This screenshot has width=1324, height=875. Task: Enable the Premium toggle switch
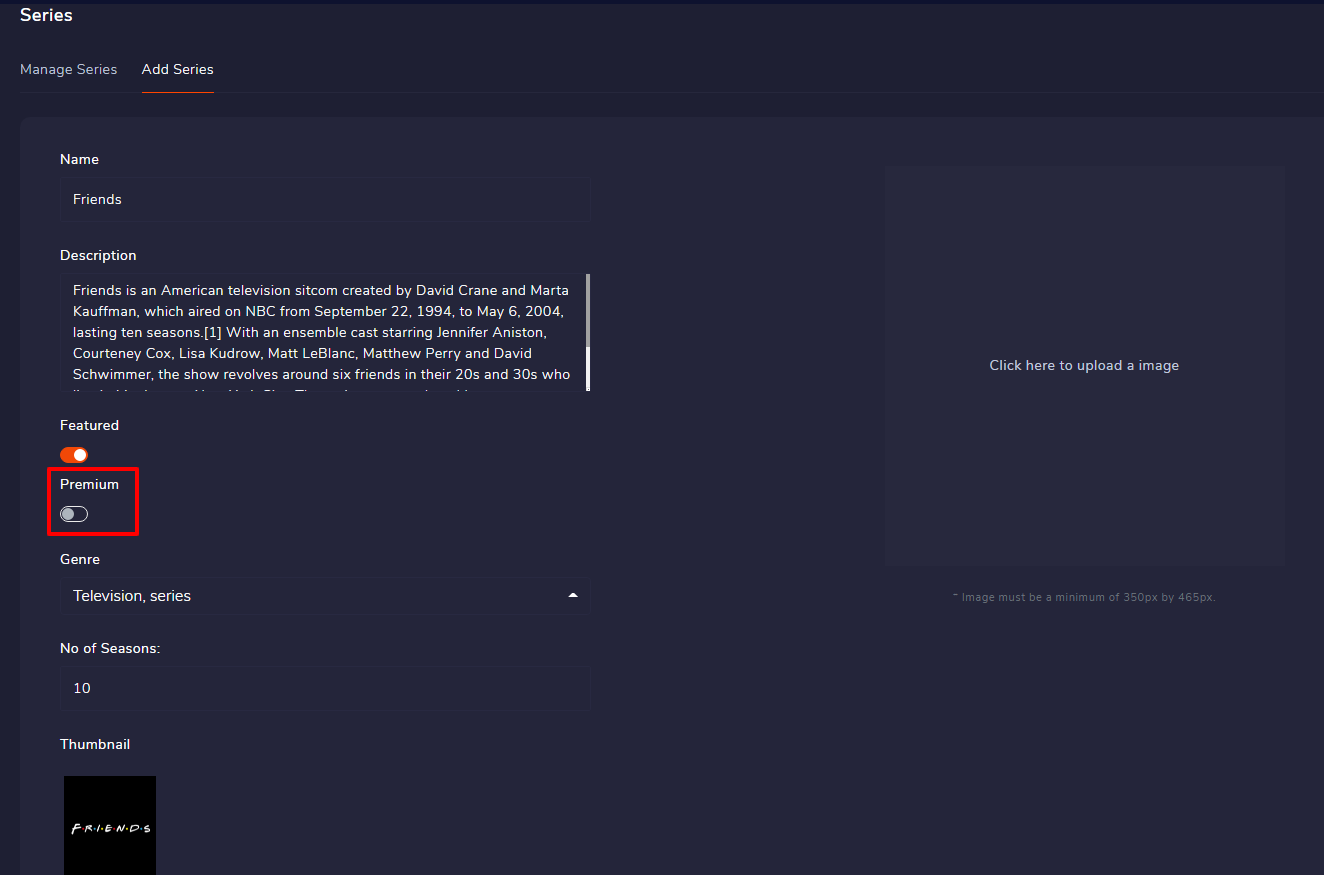click(74, 514)
